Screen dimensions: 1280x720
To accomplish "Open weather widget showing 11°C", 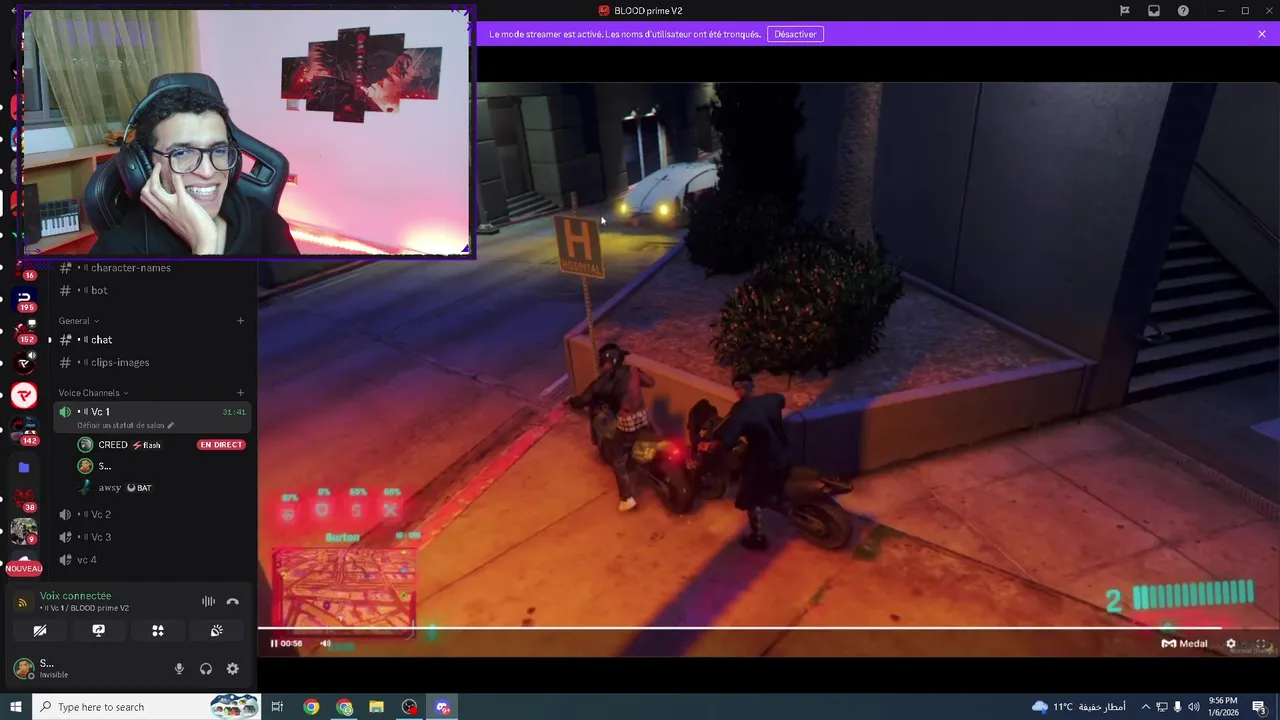I will point(1078,707).
